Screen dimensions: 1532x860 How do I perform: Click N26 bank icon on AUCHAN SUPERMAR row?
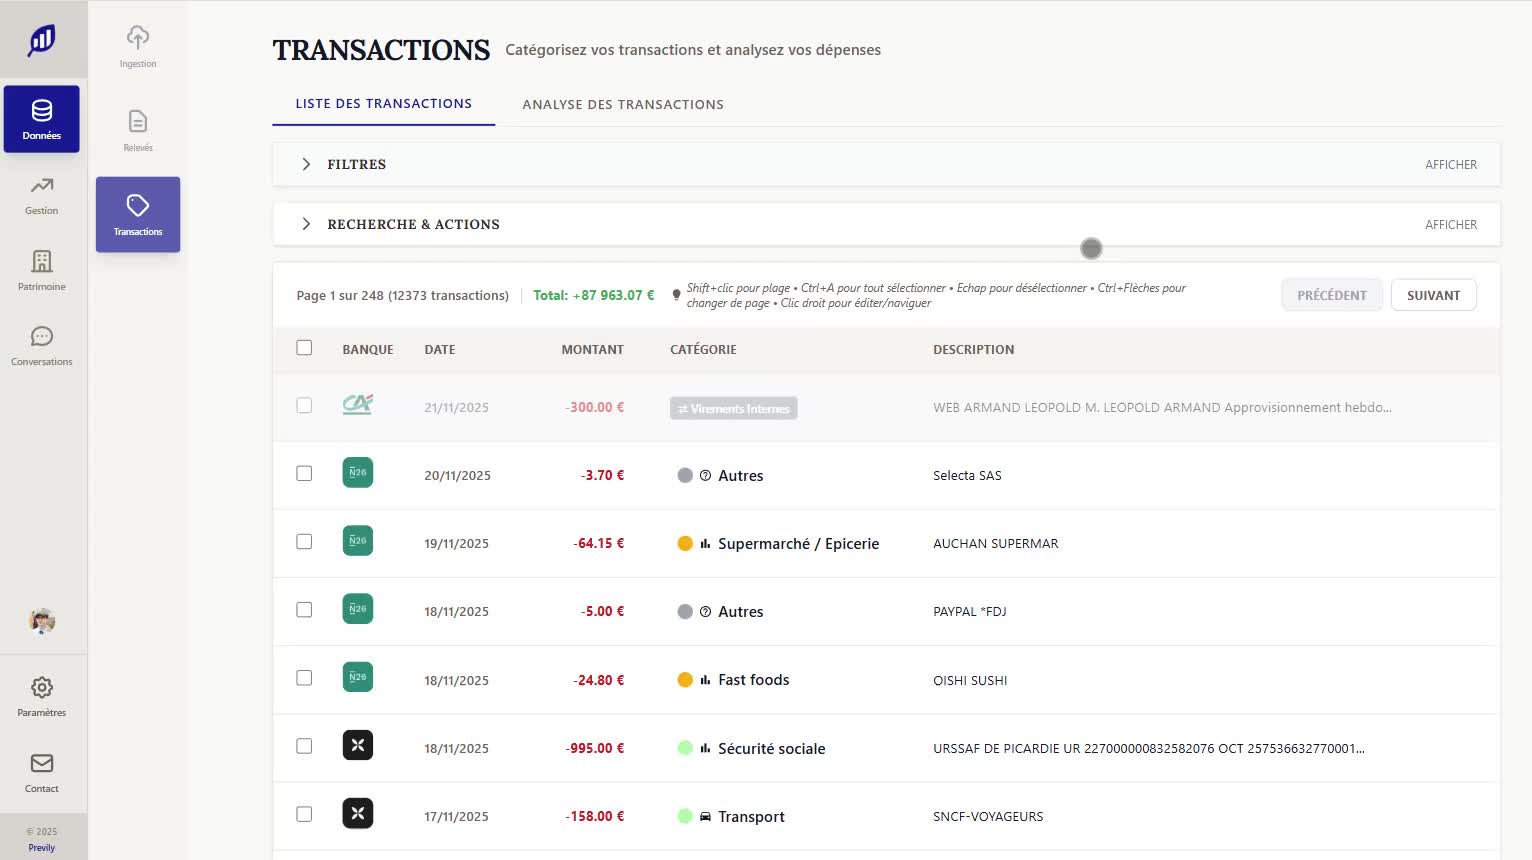(357, 541)
